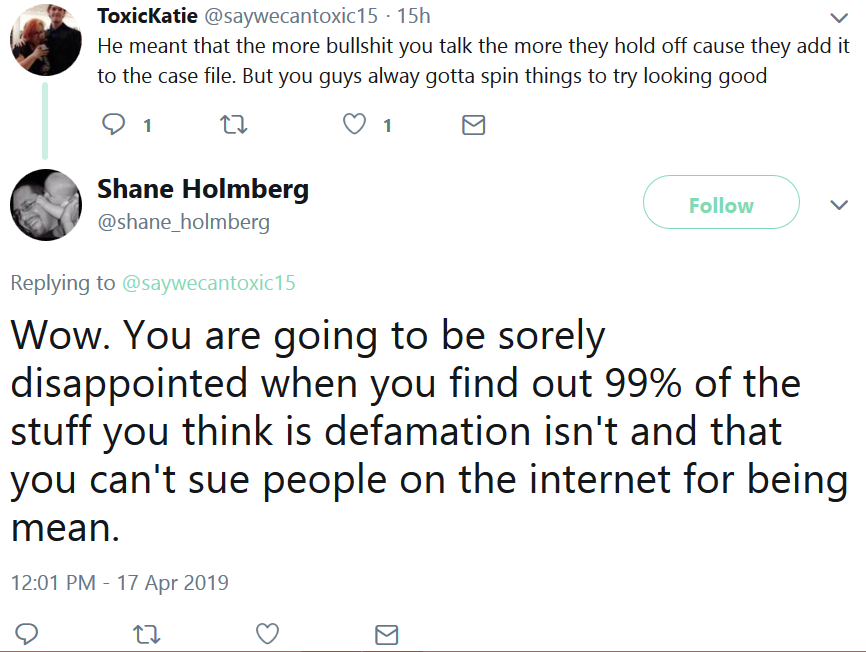This screenshot has height=652, width=866.
Task: Open ToxicKatie's profile picture
Action: (46, 40)
